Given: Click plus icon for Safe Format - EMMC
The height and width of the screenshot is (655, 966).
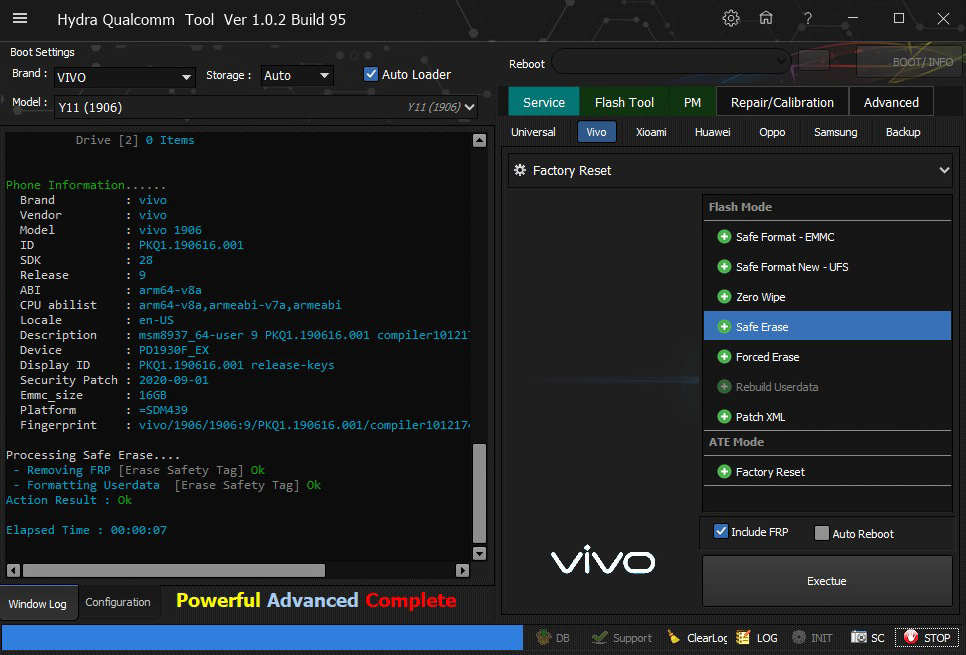Looking at the screenshot, I should (x=724, y=237).
